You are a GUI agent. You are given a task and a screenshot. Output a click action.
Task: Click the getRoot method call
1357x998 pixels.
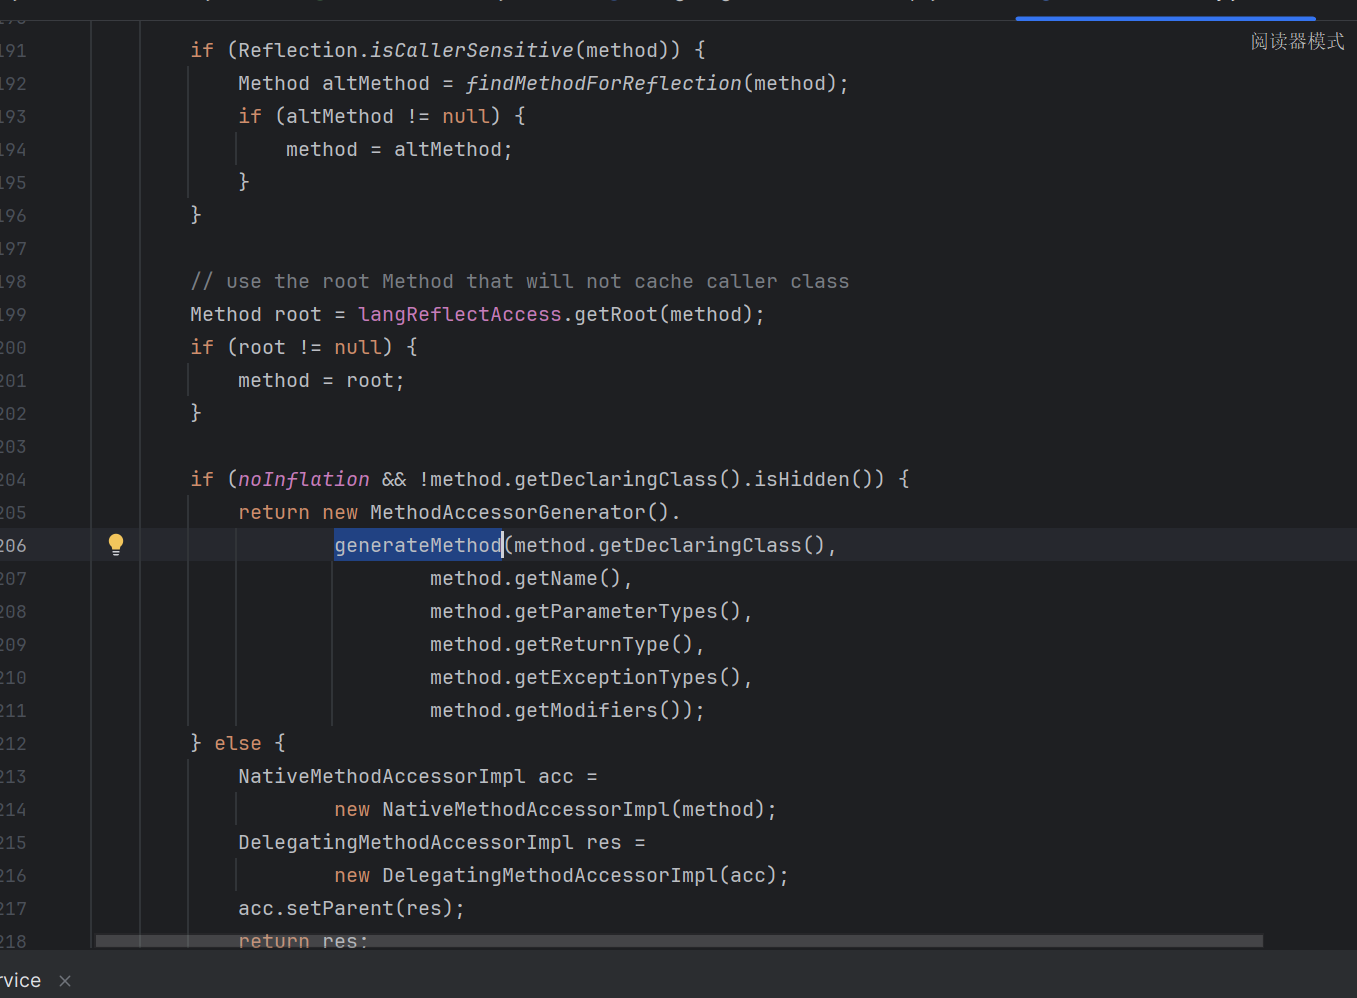(x=616, y=314)
